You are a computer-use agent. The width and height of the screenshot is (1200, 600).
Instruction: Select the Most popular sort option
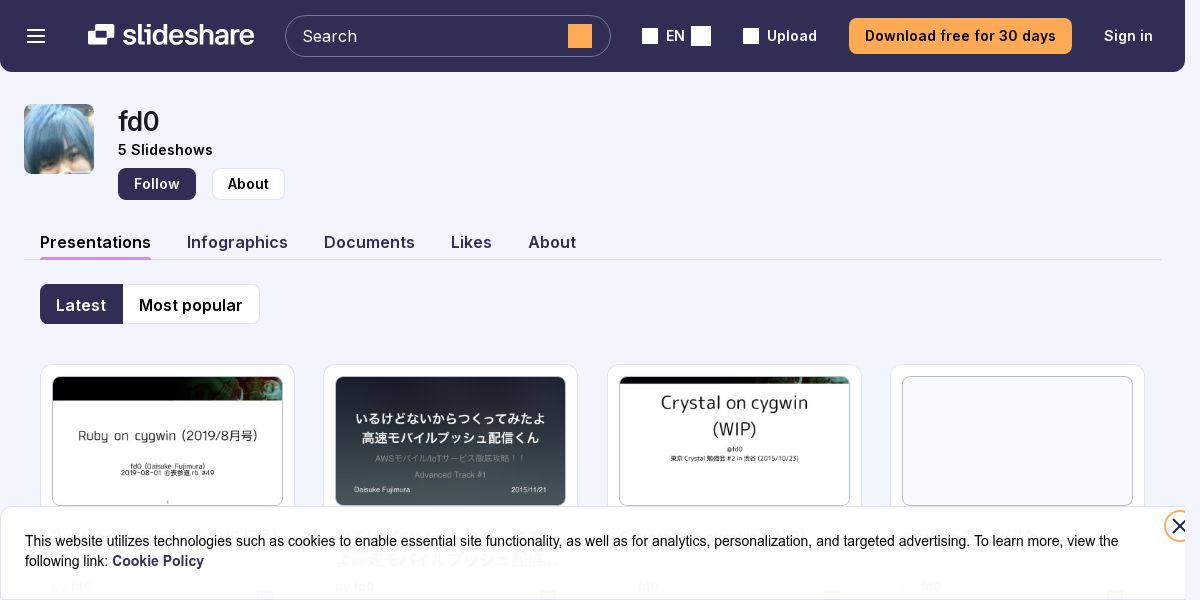coord(191,304)
